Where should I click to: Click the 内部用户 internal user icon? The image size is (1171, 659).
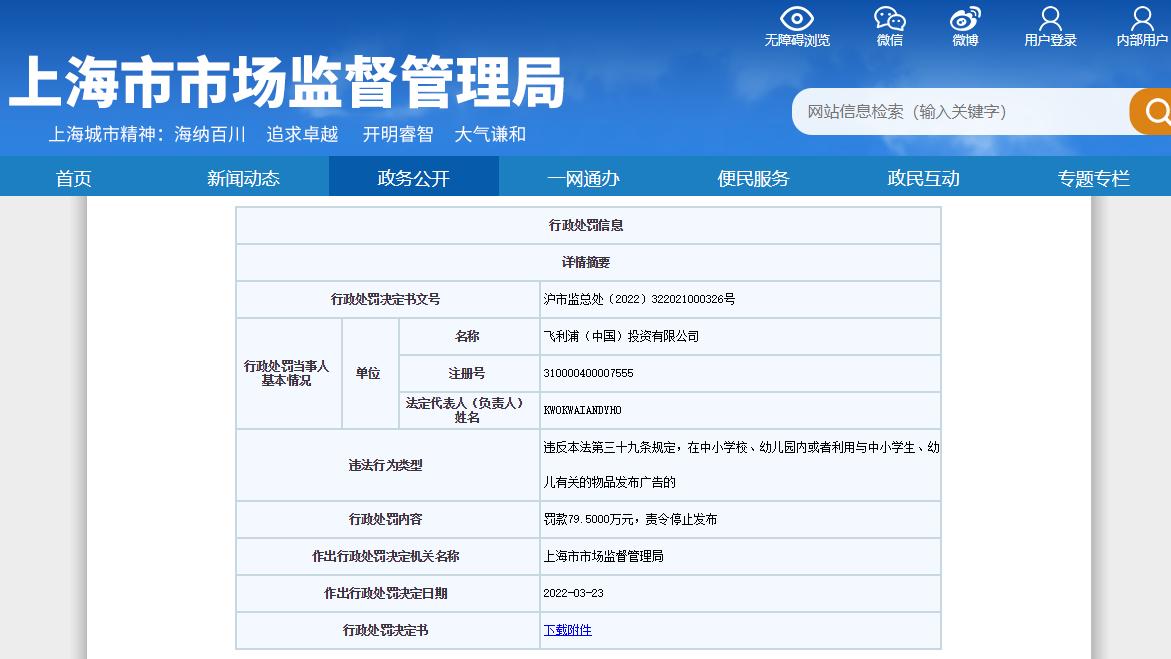[1140, 18]
